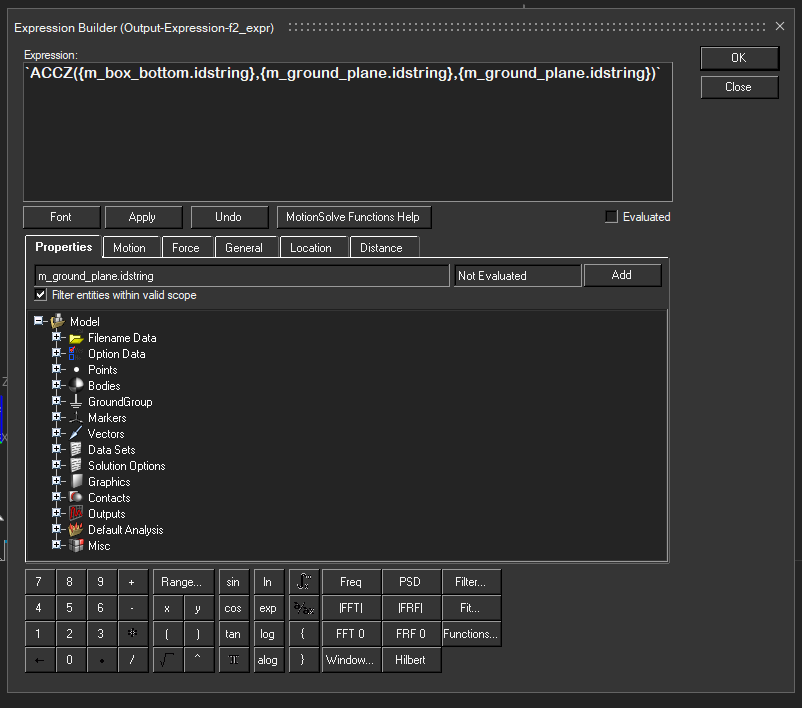Select the Properties tab
802x708 pixels.
pos(63,247)
